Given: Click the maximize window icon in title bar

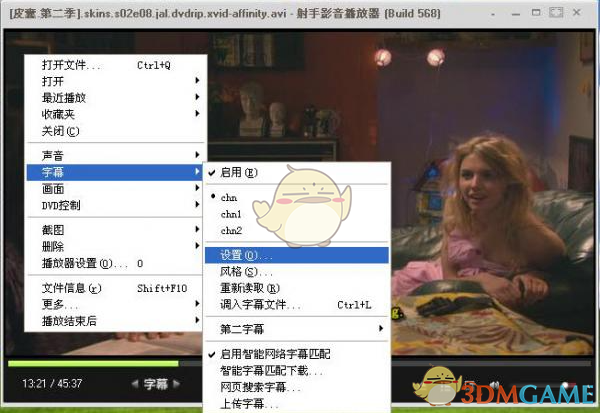Looking at the screenshot, I should tap(536, 13).
